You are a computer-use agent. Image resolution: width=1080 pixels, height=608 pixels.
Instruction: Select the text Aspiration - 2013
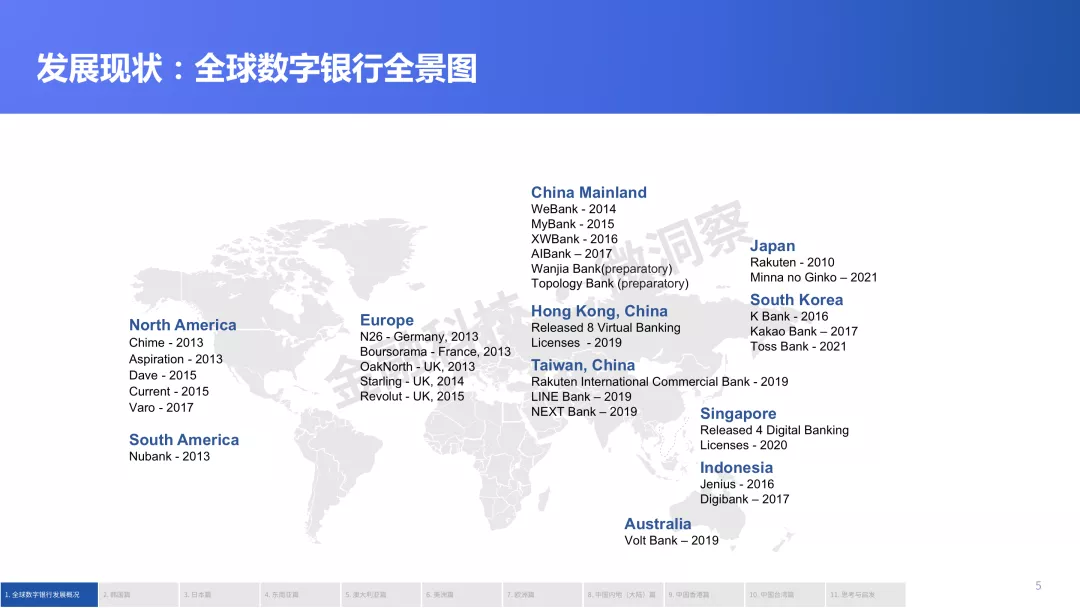tap(176, 359)
